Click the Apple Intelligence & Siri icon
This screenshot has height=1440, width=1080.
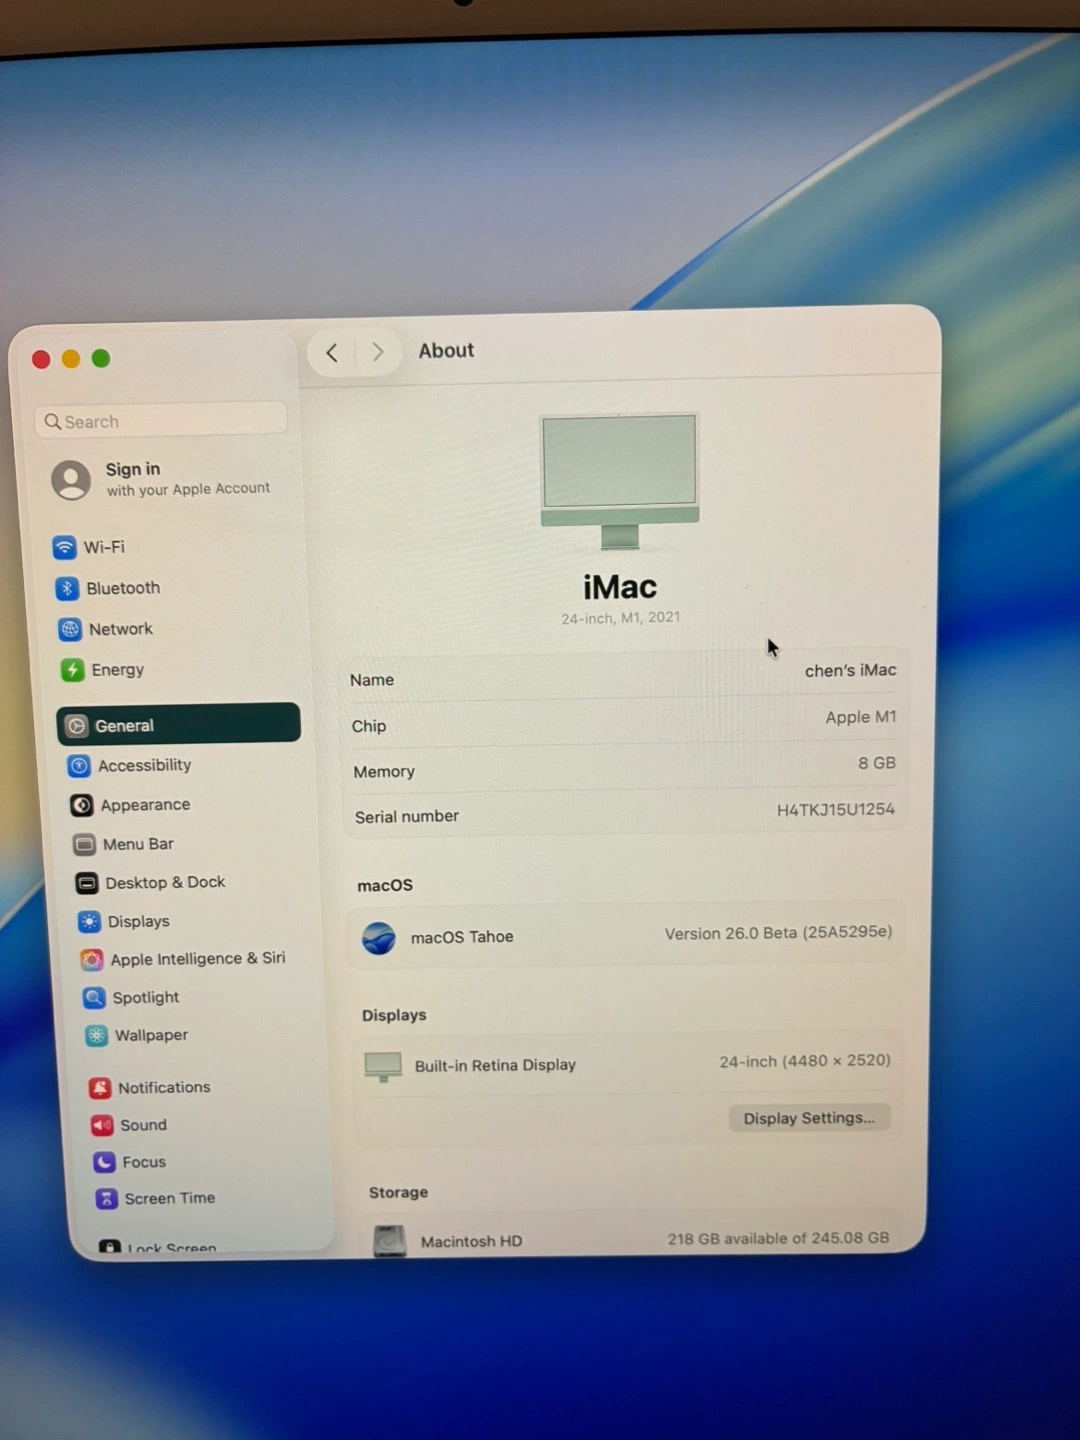click(92, 960)
